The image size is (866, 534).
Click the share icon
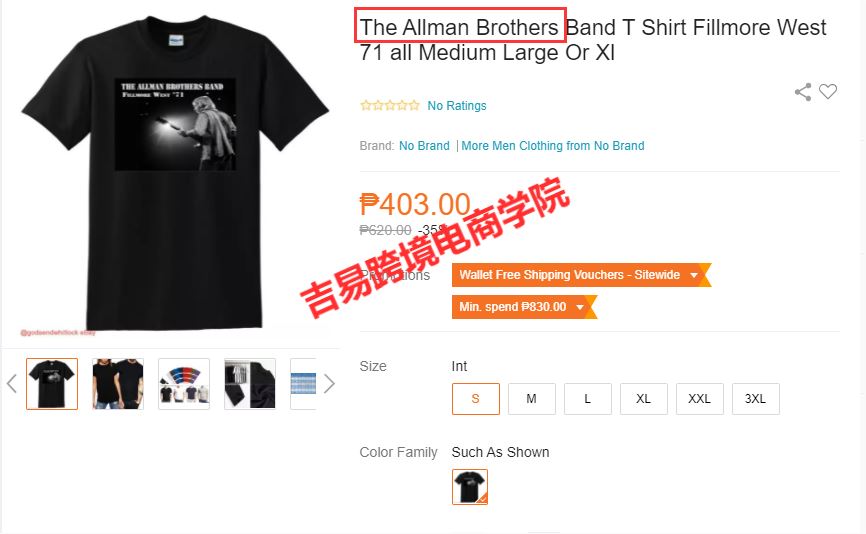803,92
